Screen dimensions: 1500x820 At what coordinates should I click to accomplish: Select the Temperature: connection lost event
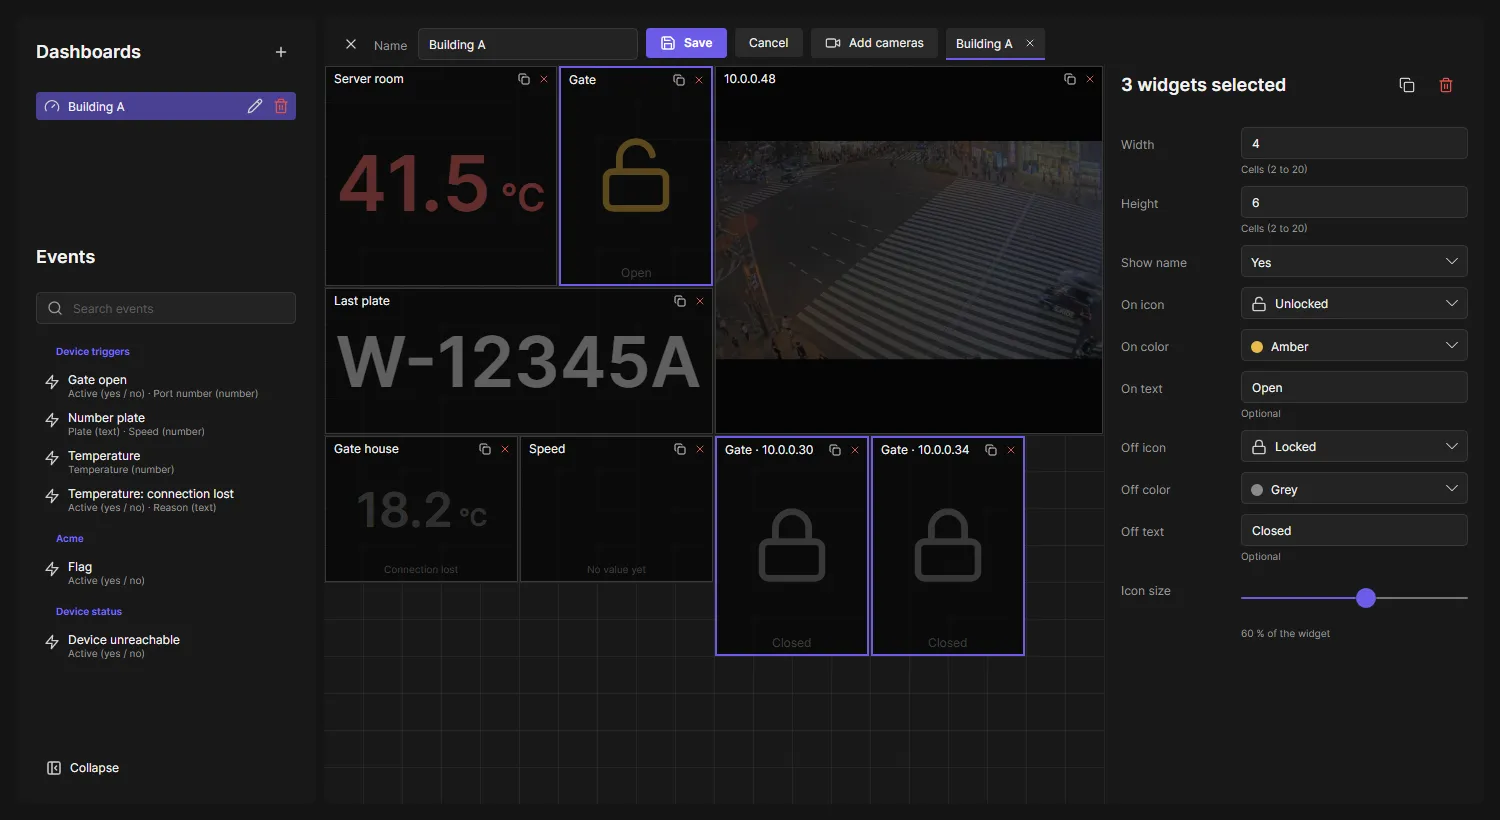coord(166,500)
